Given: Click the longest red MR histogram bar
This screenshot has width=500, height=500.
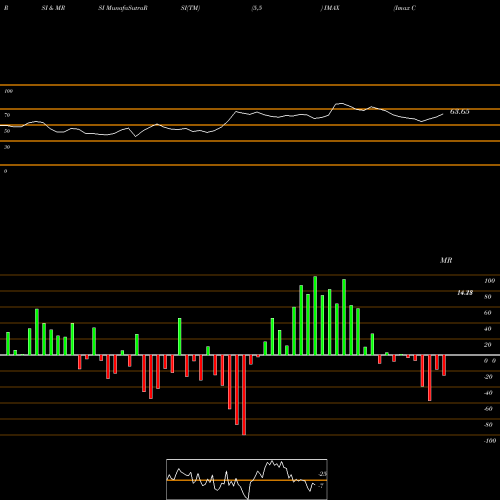Looking at the screenshot, I should pos(244,395).
